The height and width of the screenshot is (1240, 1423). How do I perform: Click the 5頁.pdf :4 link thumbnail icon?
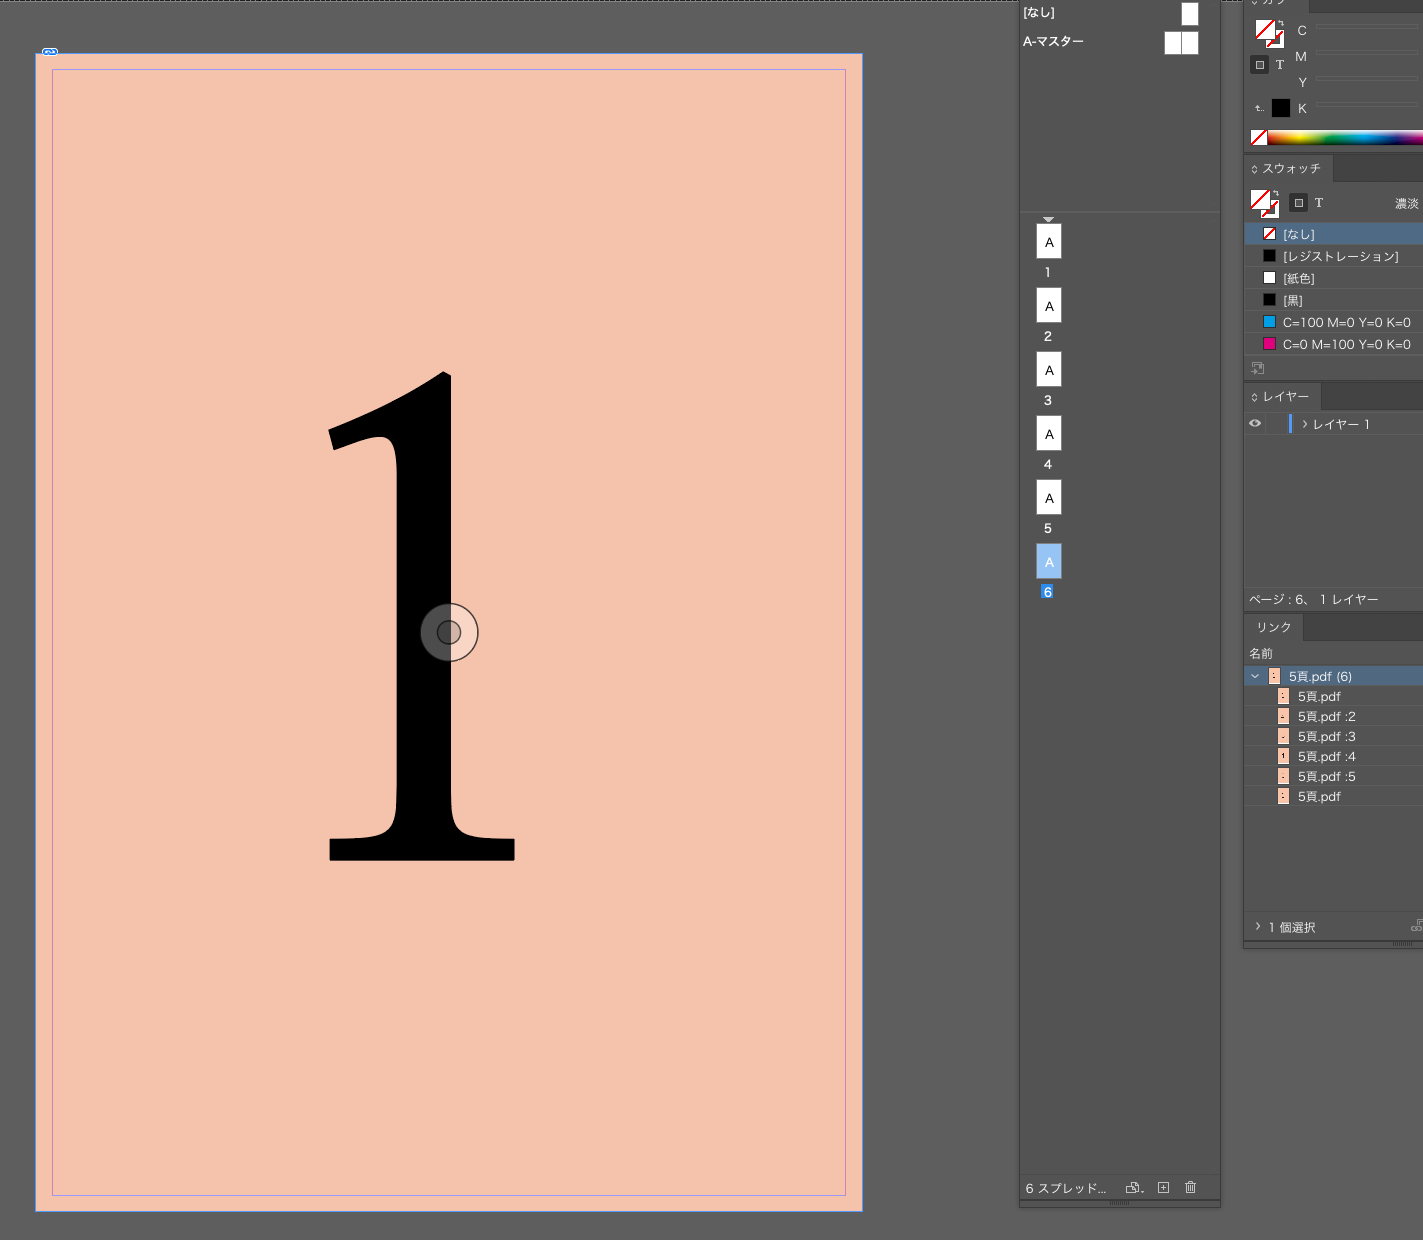tap(1283, 756)
